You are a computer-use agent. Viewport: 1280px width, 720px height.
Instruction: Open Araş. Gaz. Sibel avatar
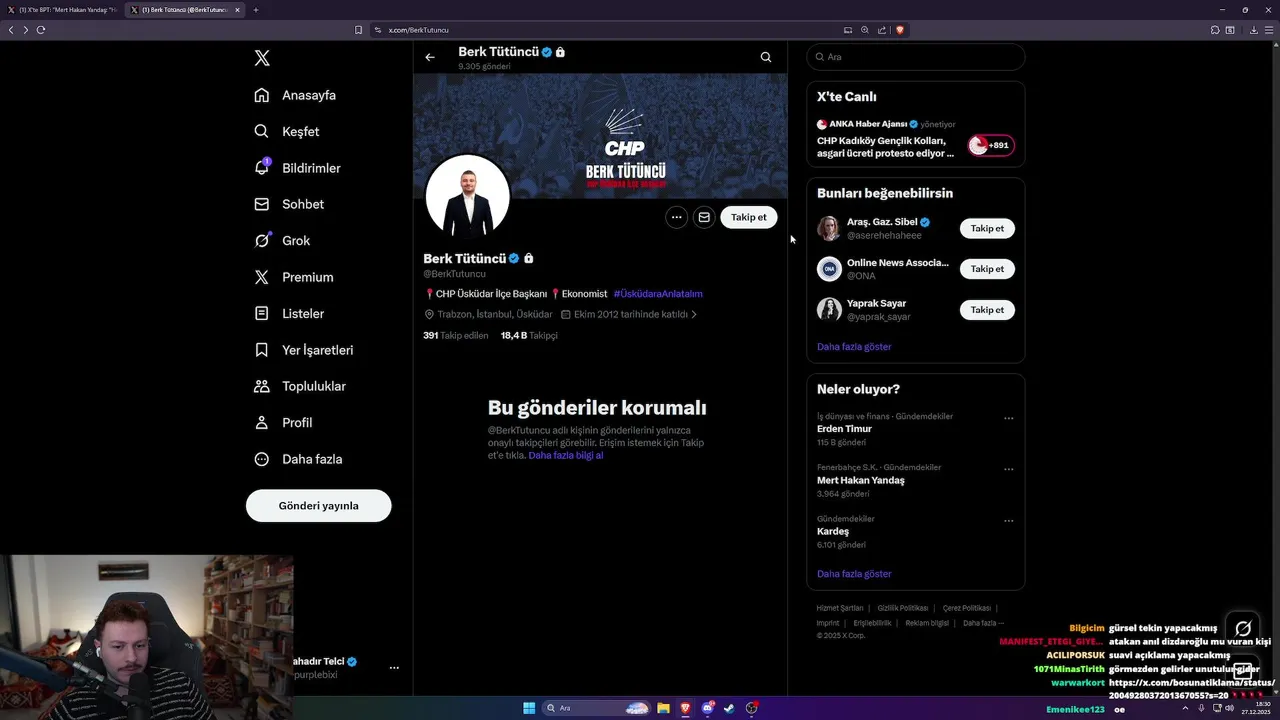[x=829, y=228]
